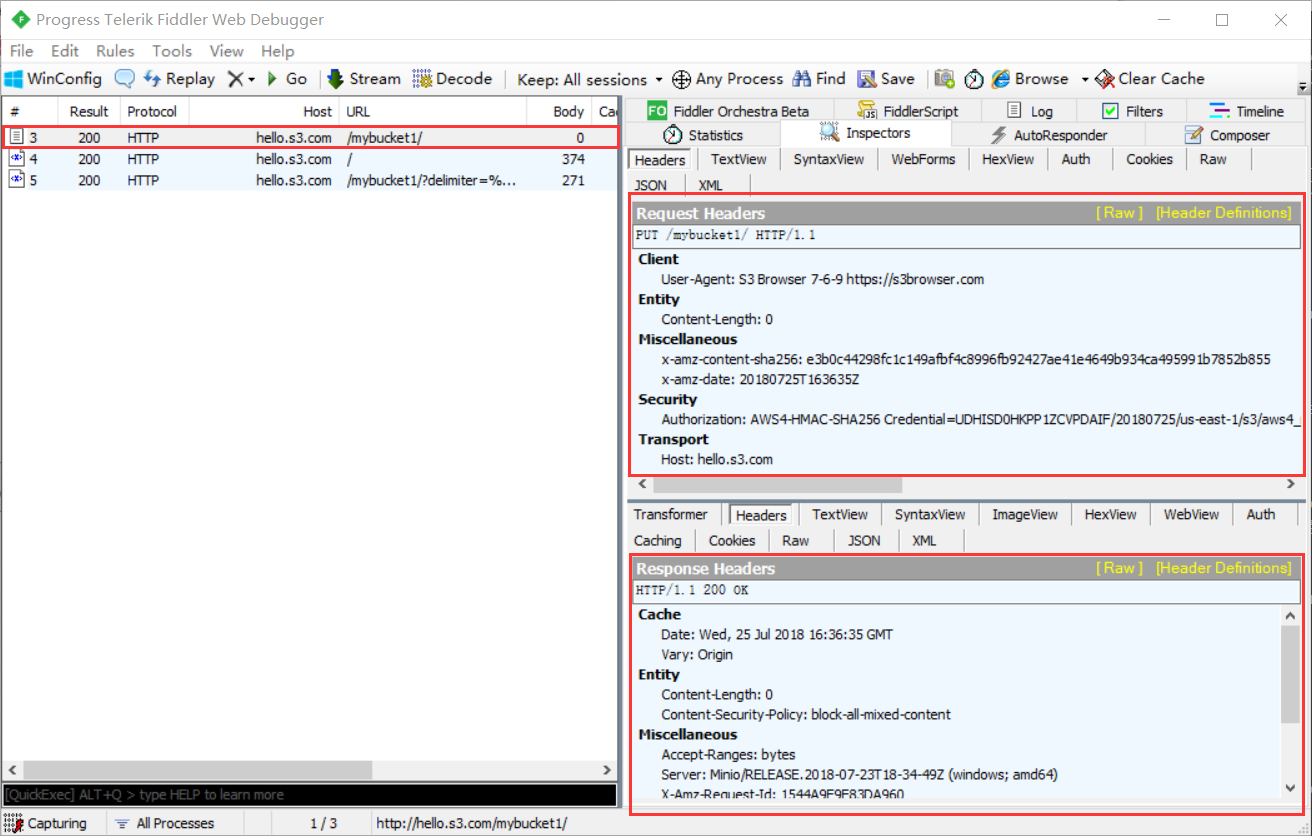
Task: Open the response Transformer tab
Action: [670, 514]
